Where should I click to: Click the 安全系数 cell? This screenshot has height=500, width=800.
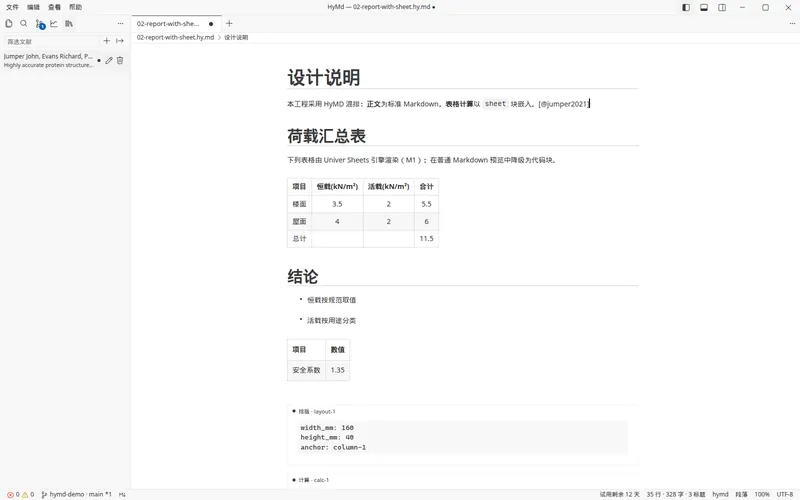pos(306,370)
